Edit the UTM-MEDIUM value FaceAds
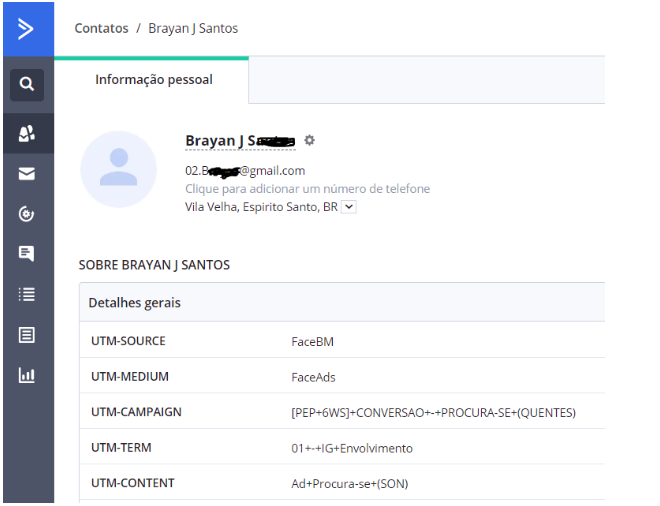Image resolution: width=660 pixels, height=506 pixels. point(313,377)
